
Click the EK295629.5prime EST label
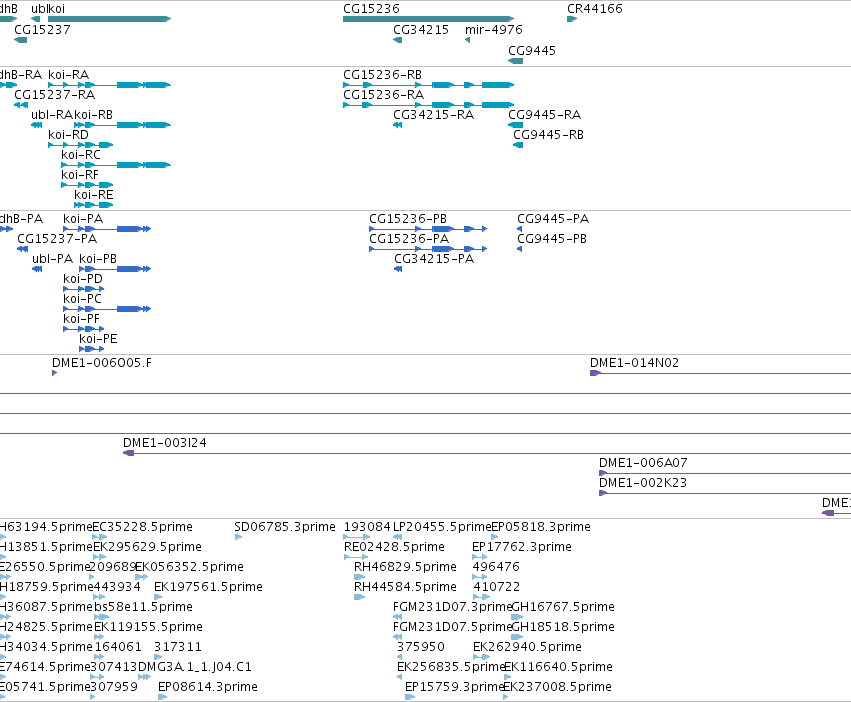[148, 547]
